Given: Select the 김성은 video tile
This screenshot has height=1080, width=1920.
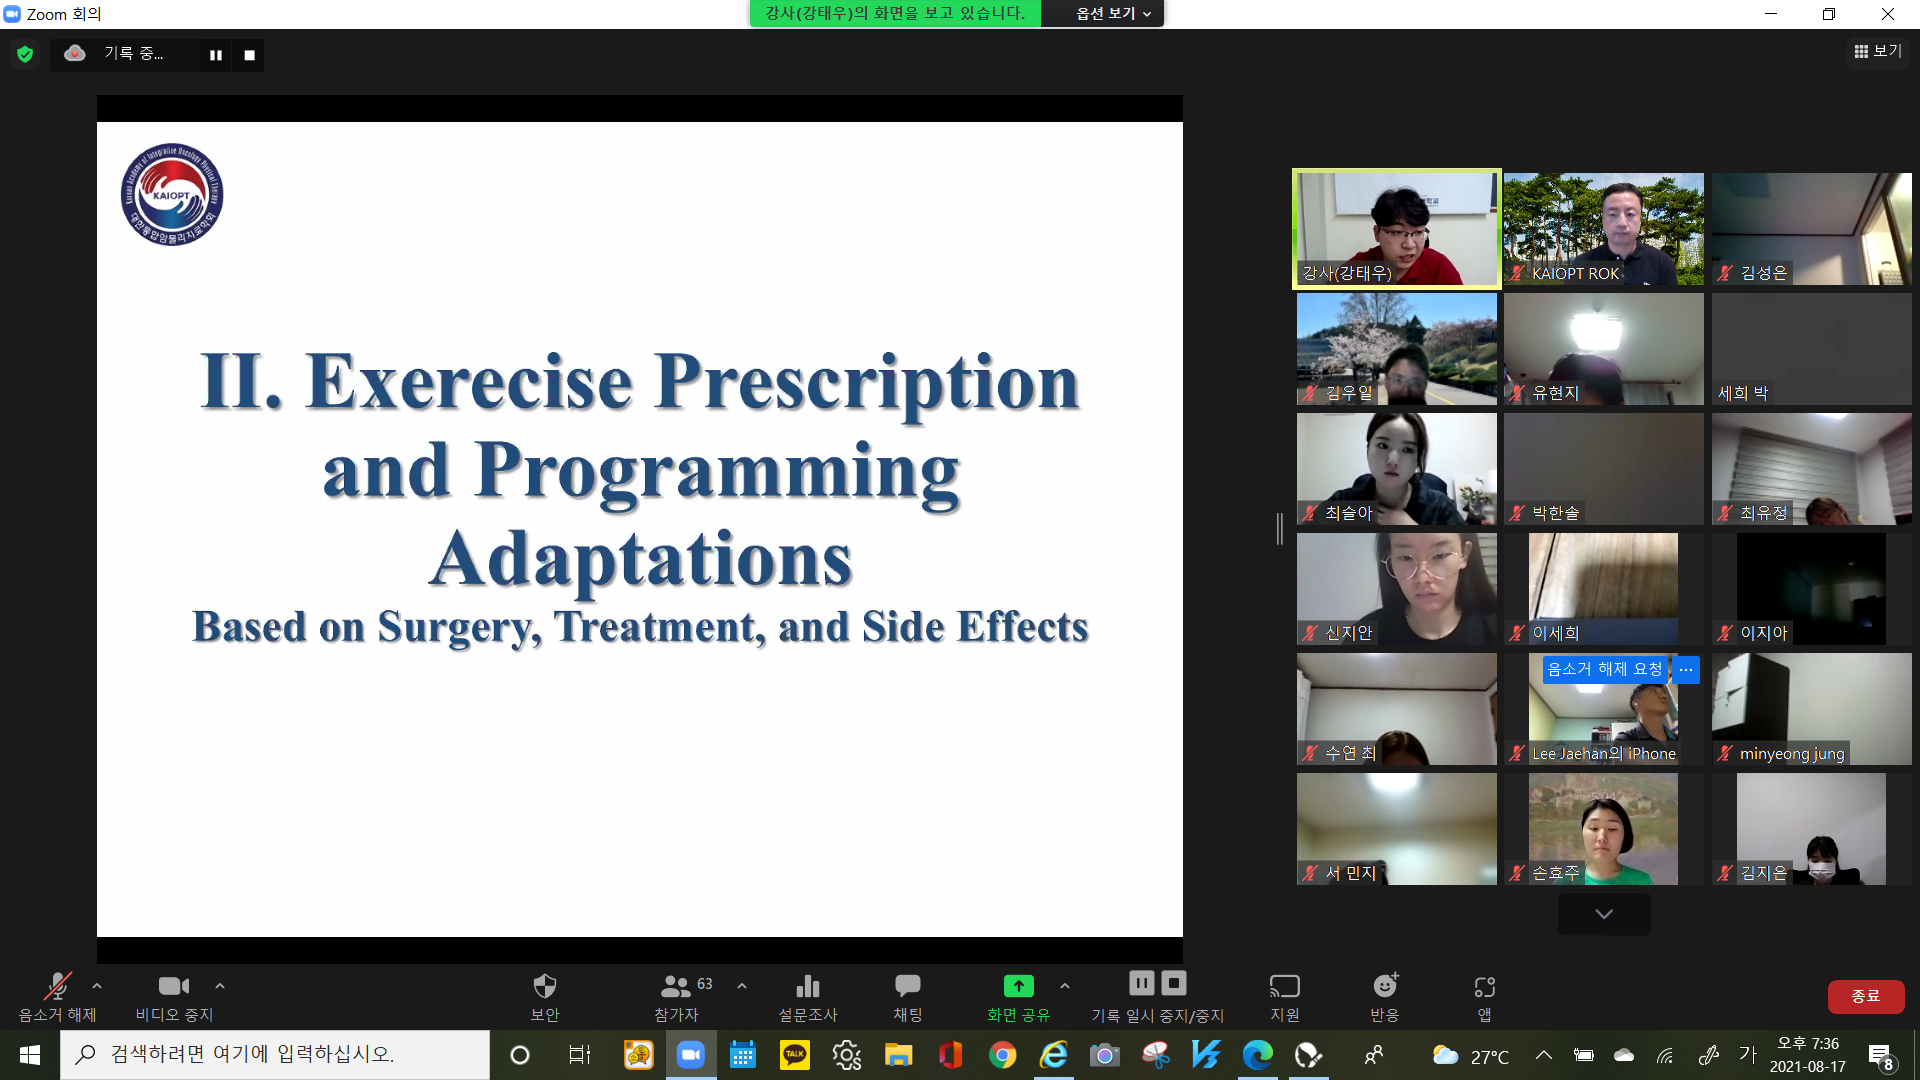Looking at the screenshot, I should click(x=1811, y=229).
